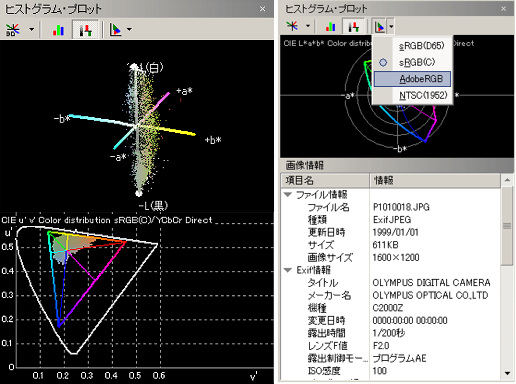Choose sRGB(D65) from the gamut menu

pyautogui.click(x=413, y=46)
